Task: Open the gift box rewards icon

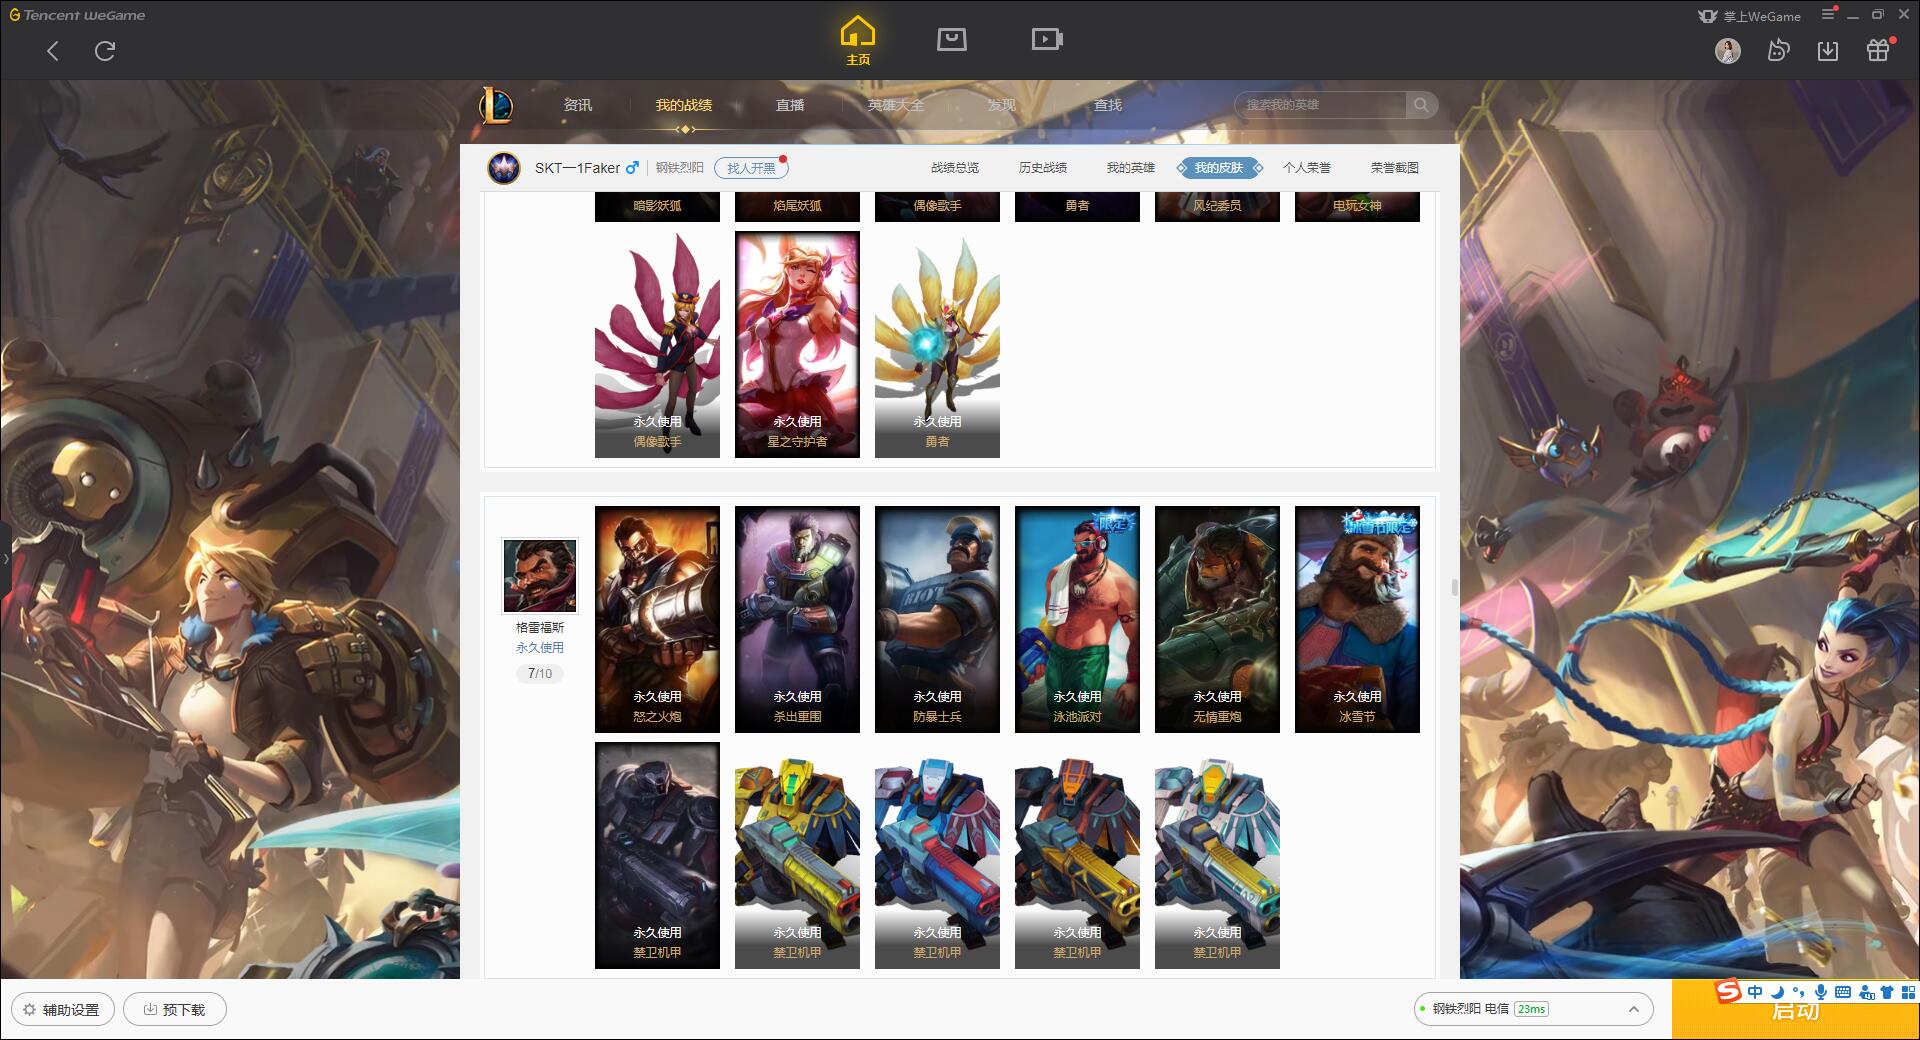Action: pyautogui.click(x=1878, y=50)
